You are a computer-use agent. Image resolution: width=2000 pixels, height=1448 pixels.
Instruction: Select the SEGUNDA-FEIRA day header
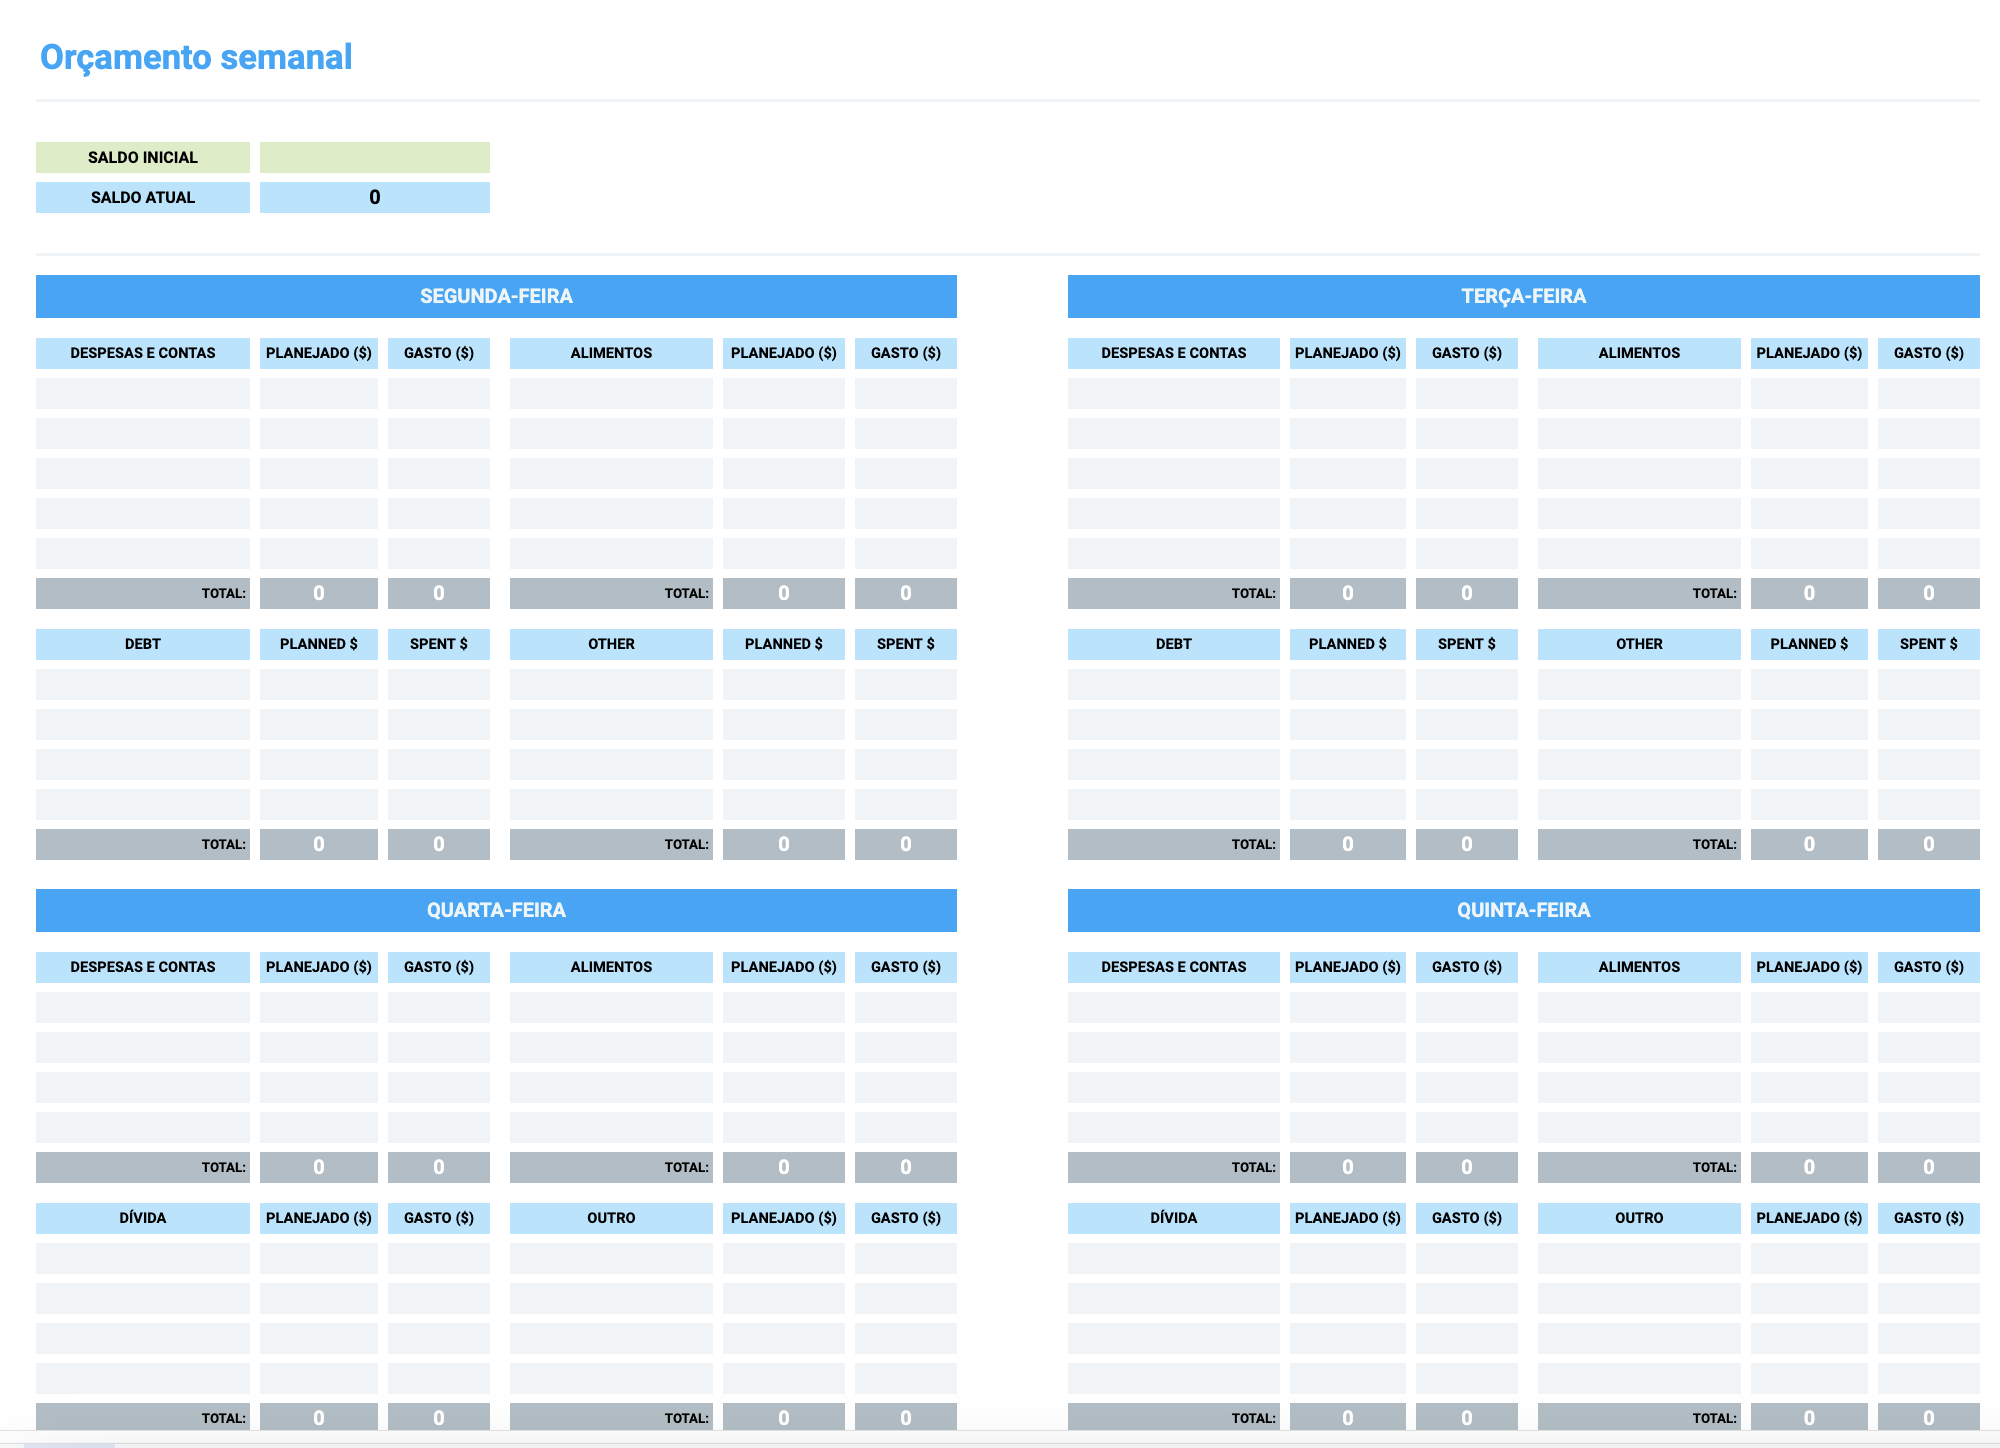click(x=496, y=296)
